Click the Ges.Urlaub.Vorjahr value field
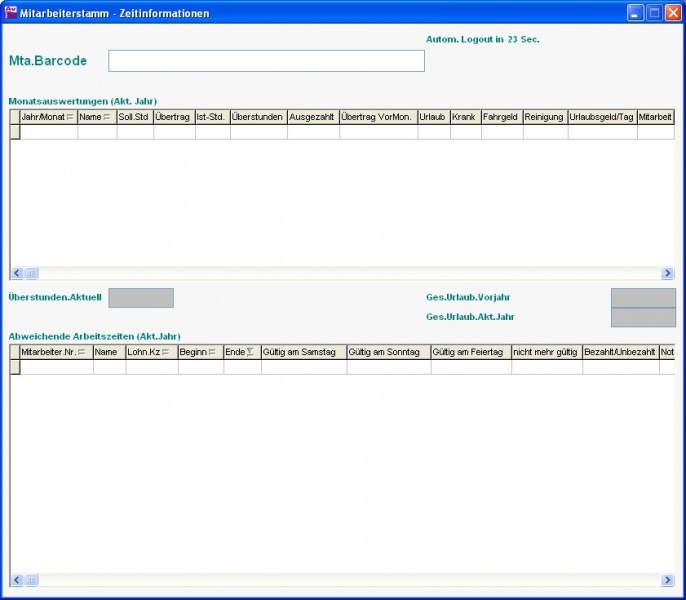 tap(643, 298)
